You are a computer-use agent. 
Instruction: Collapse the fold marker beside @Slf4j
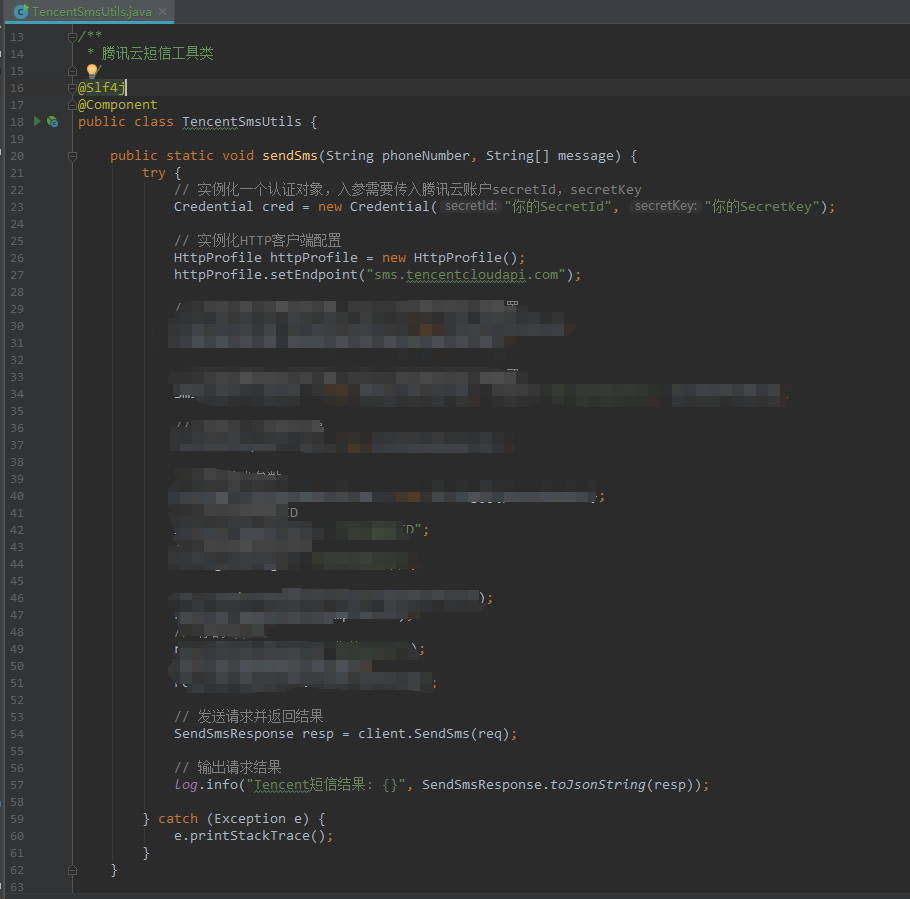pos(72,88)
